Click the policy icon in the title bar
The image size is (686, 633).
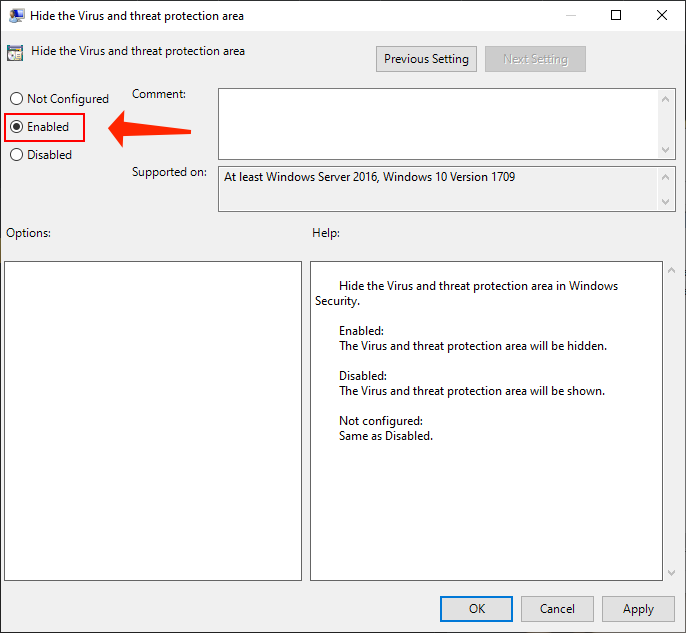pos(17,16)
